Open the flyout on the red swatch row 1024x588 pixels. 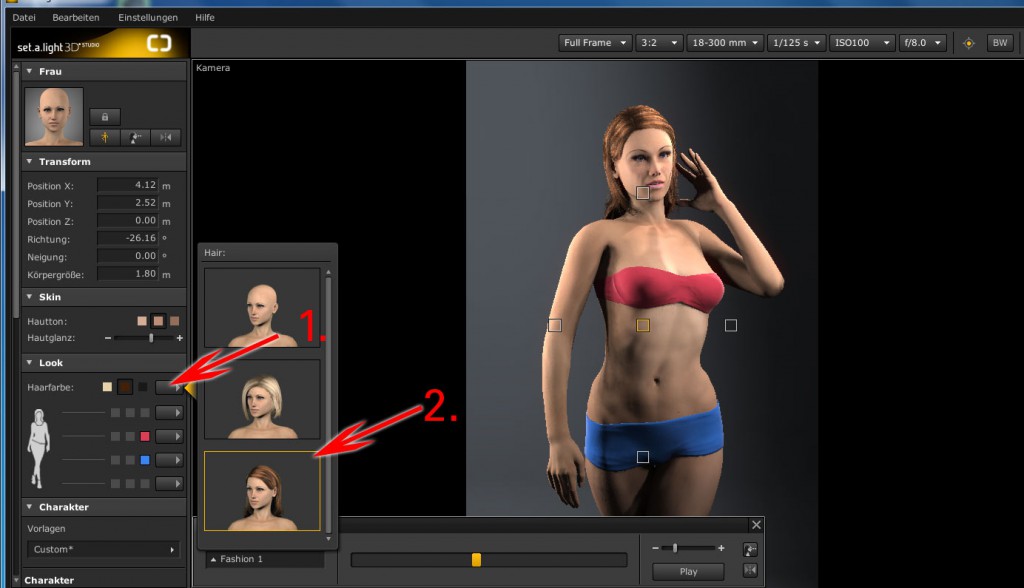168,436
